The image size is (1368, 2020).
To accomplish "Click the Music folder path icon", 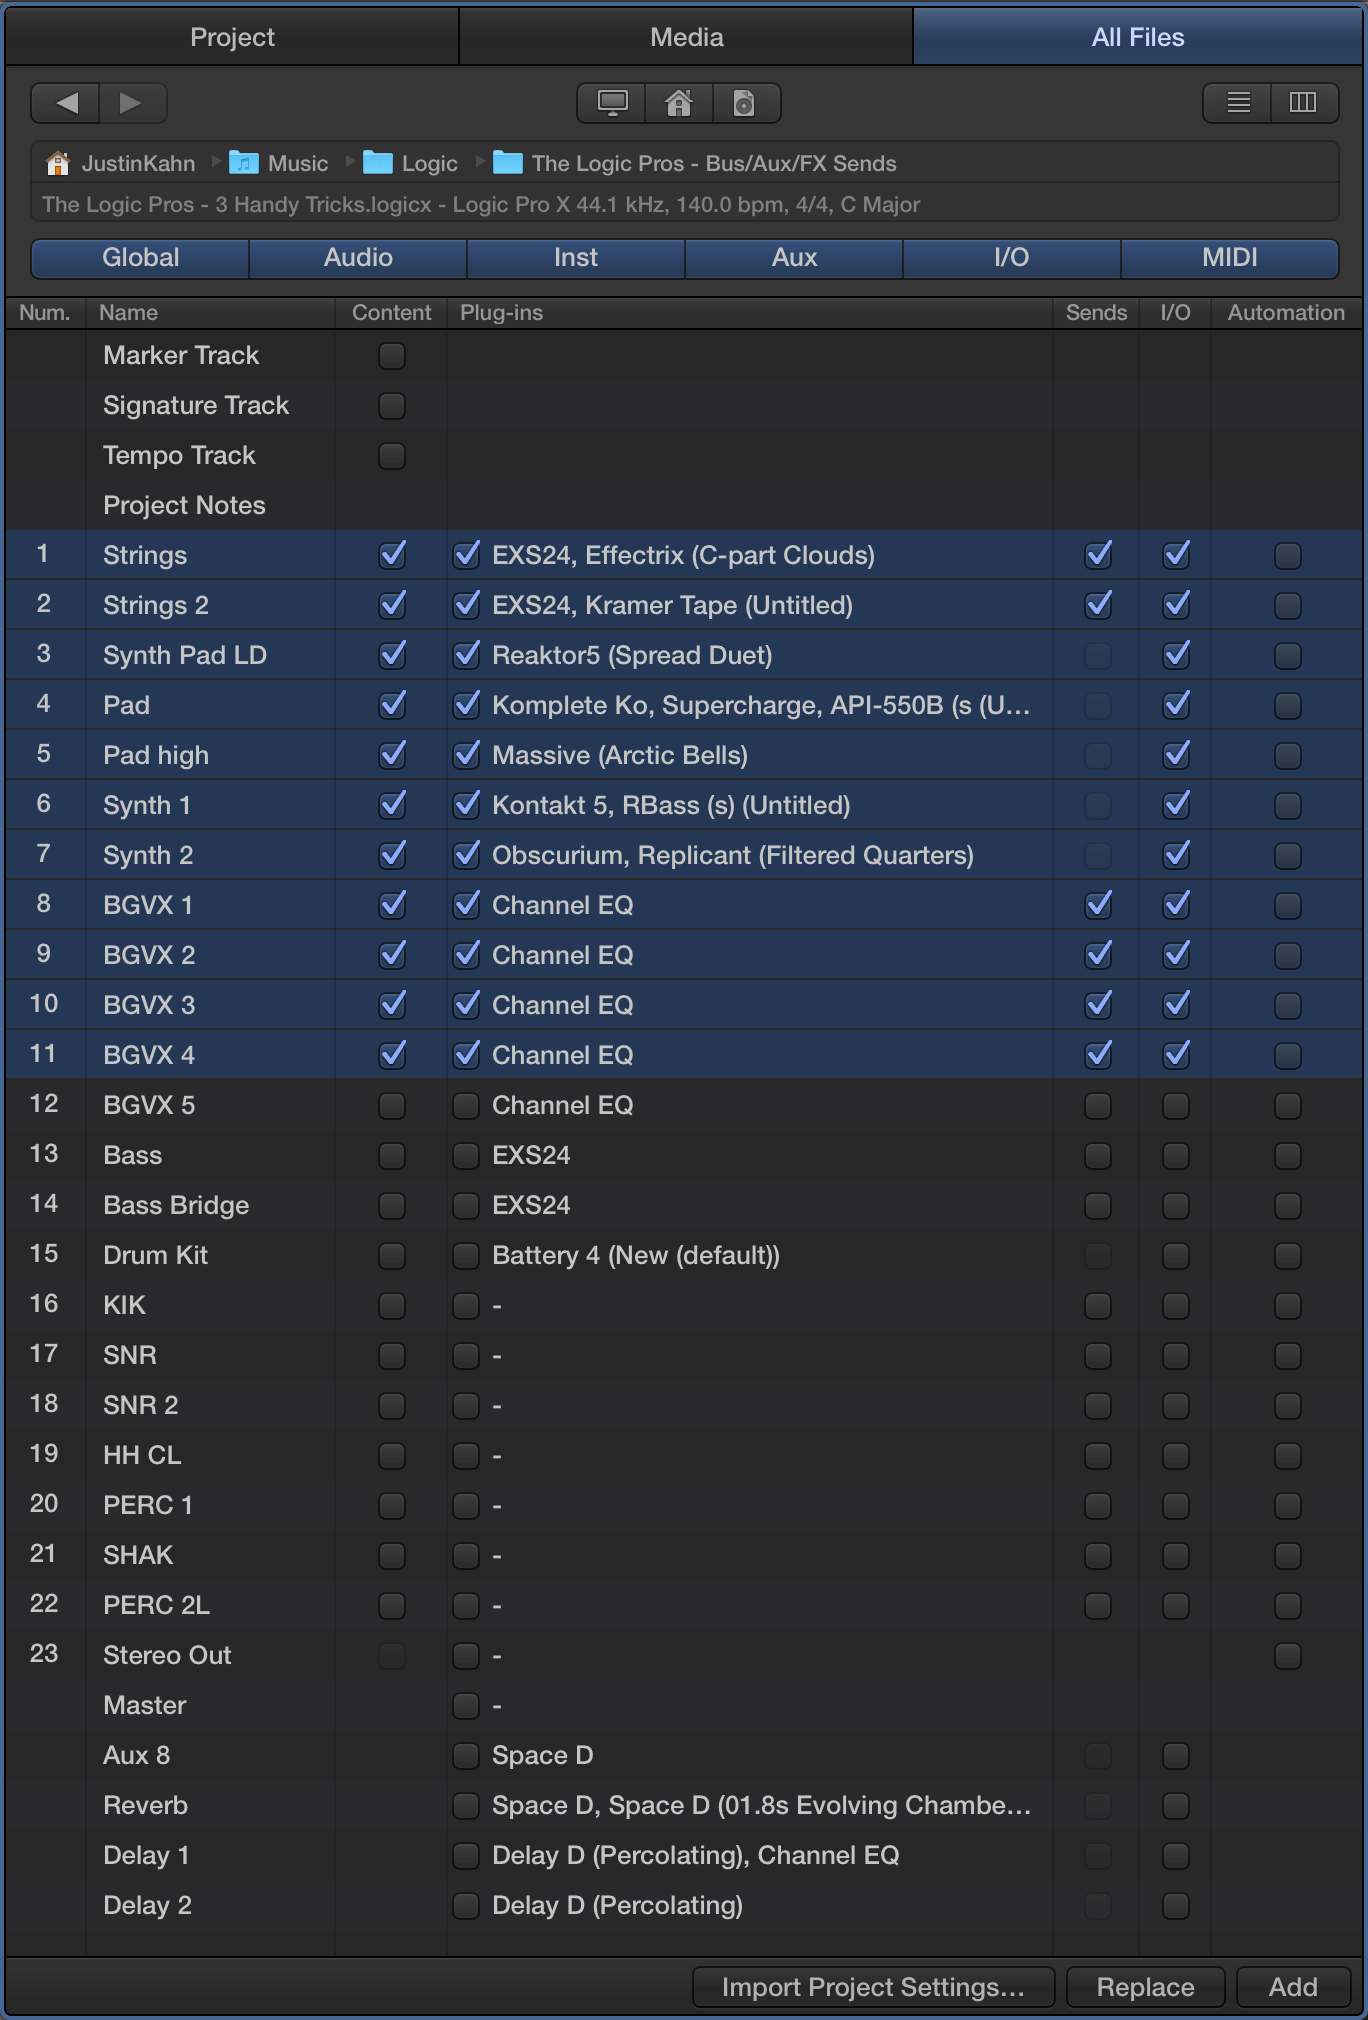I will [243, 163].
